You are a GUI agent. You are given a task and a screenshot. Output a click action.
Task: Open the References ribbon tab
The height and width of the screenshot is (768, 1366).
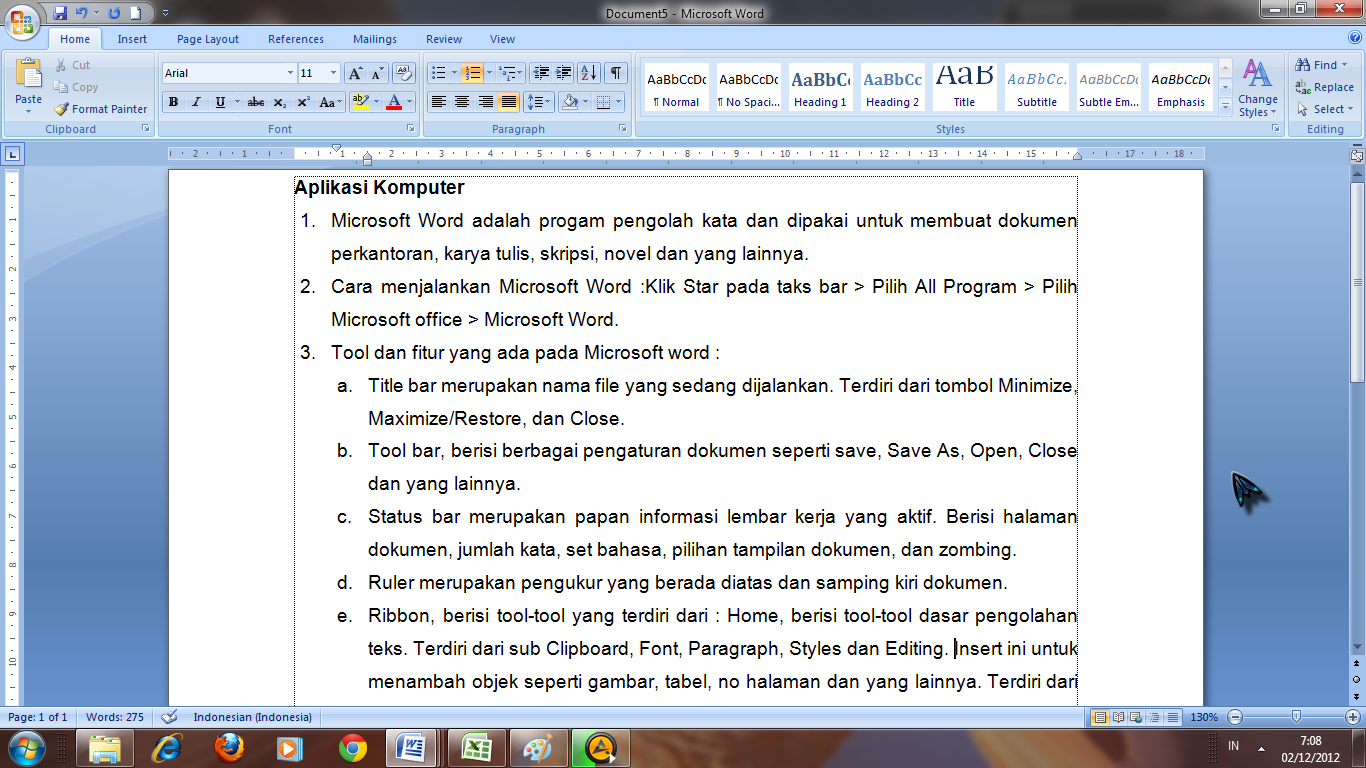(295, 39)
